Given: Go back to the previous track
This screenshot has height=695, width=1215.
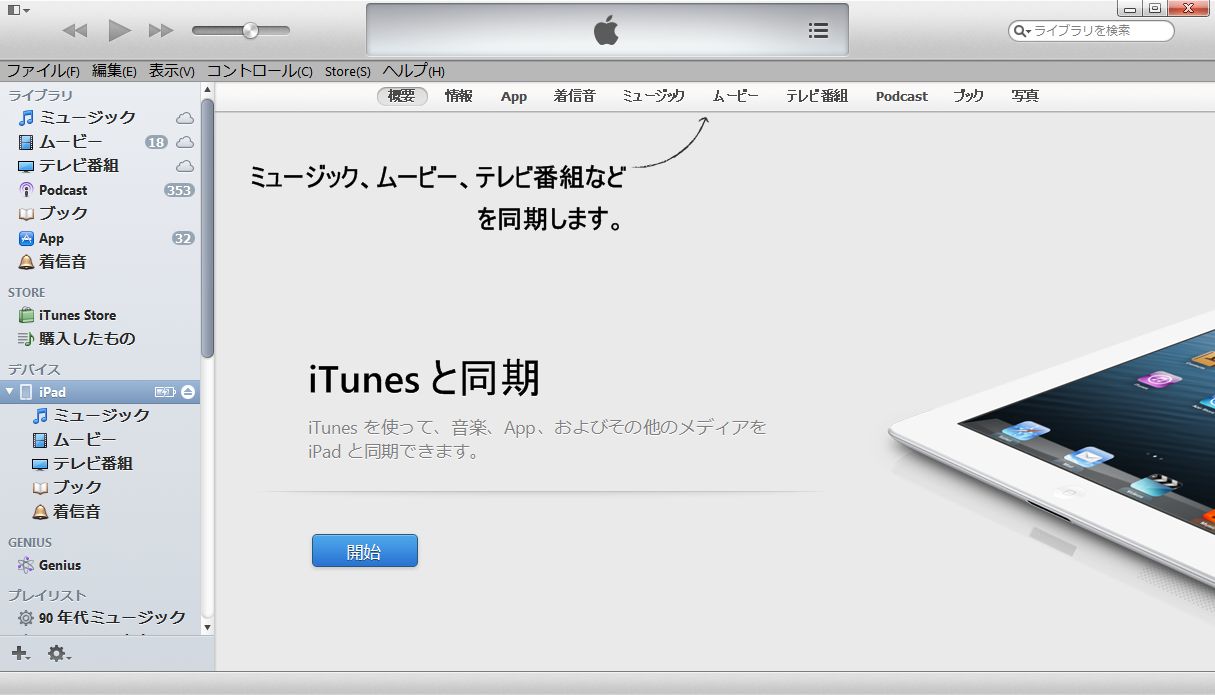Looking at the screenshot, I should click(x=75, y=30).
